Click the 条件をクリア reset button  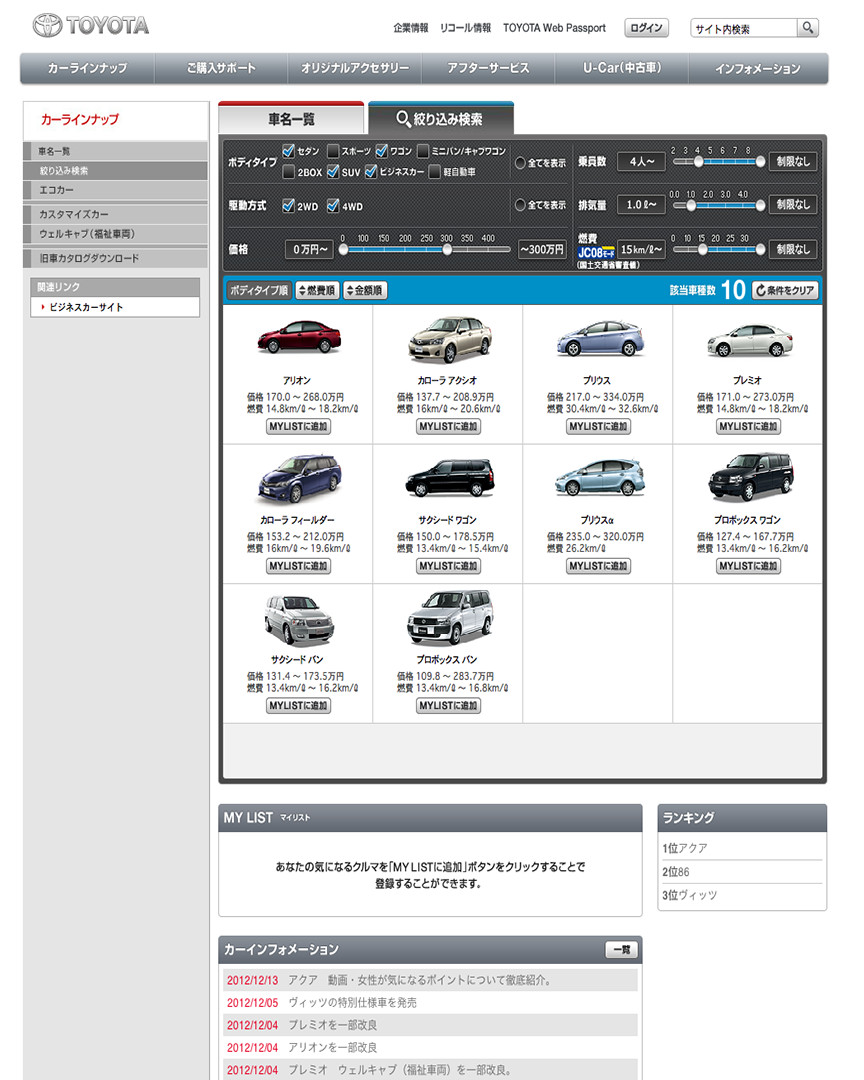click(x=785, y=291)
